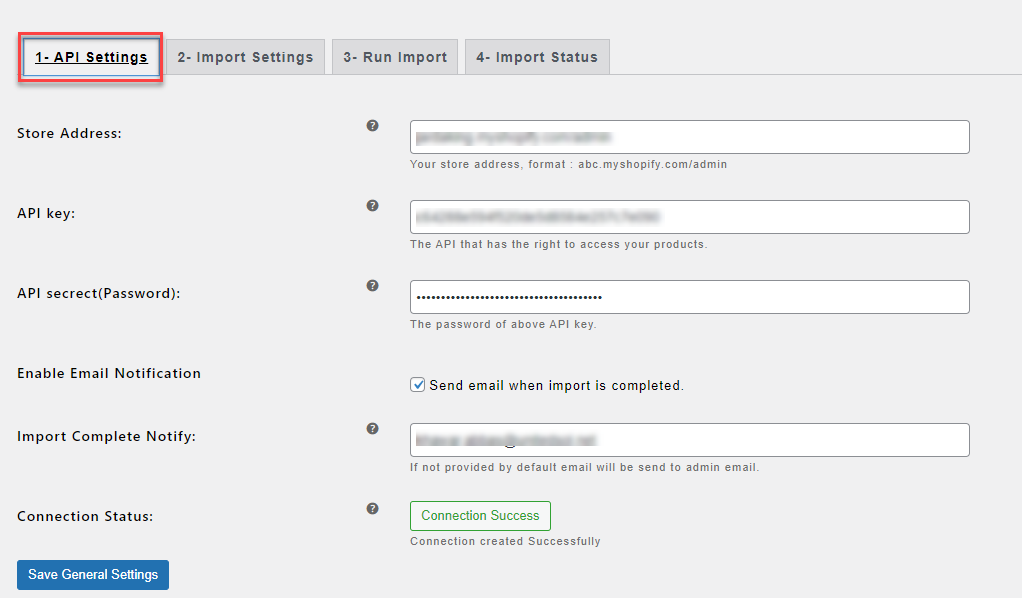The height and width of the screenshot is (598, 1022).
Task: Click the 'Enable Email Notification' label text
Action: [x=109, y=373]
